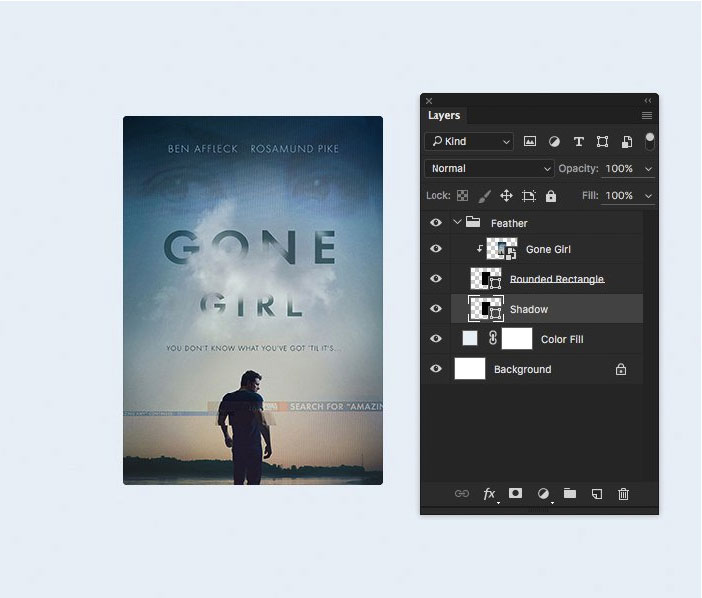Lock transparent pixels icon
The width and height of the screenshot is (702, 598).
[x=462, y=196]
